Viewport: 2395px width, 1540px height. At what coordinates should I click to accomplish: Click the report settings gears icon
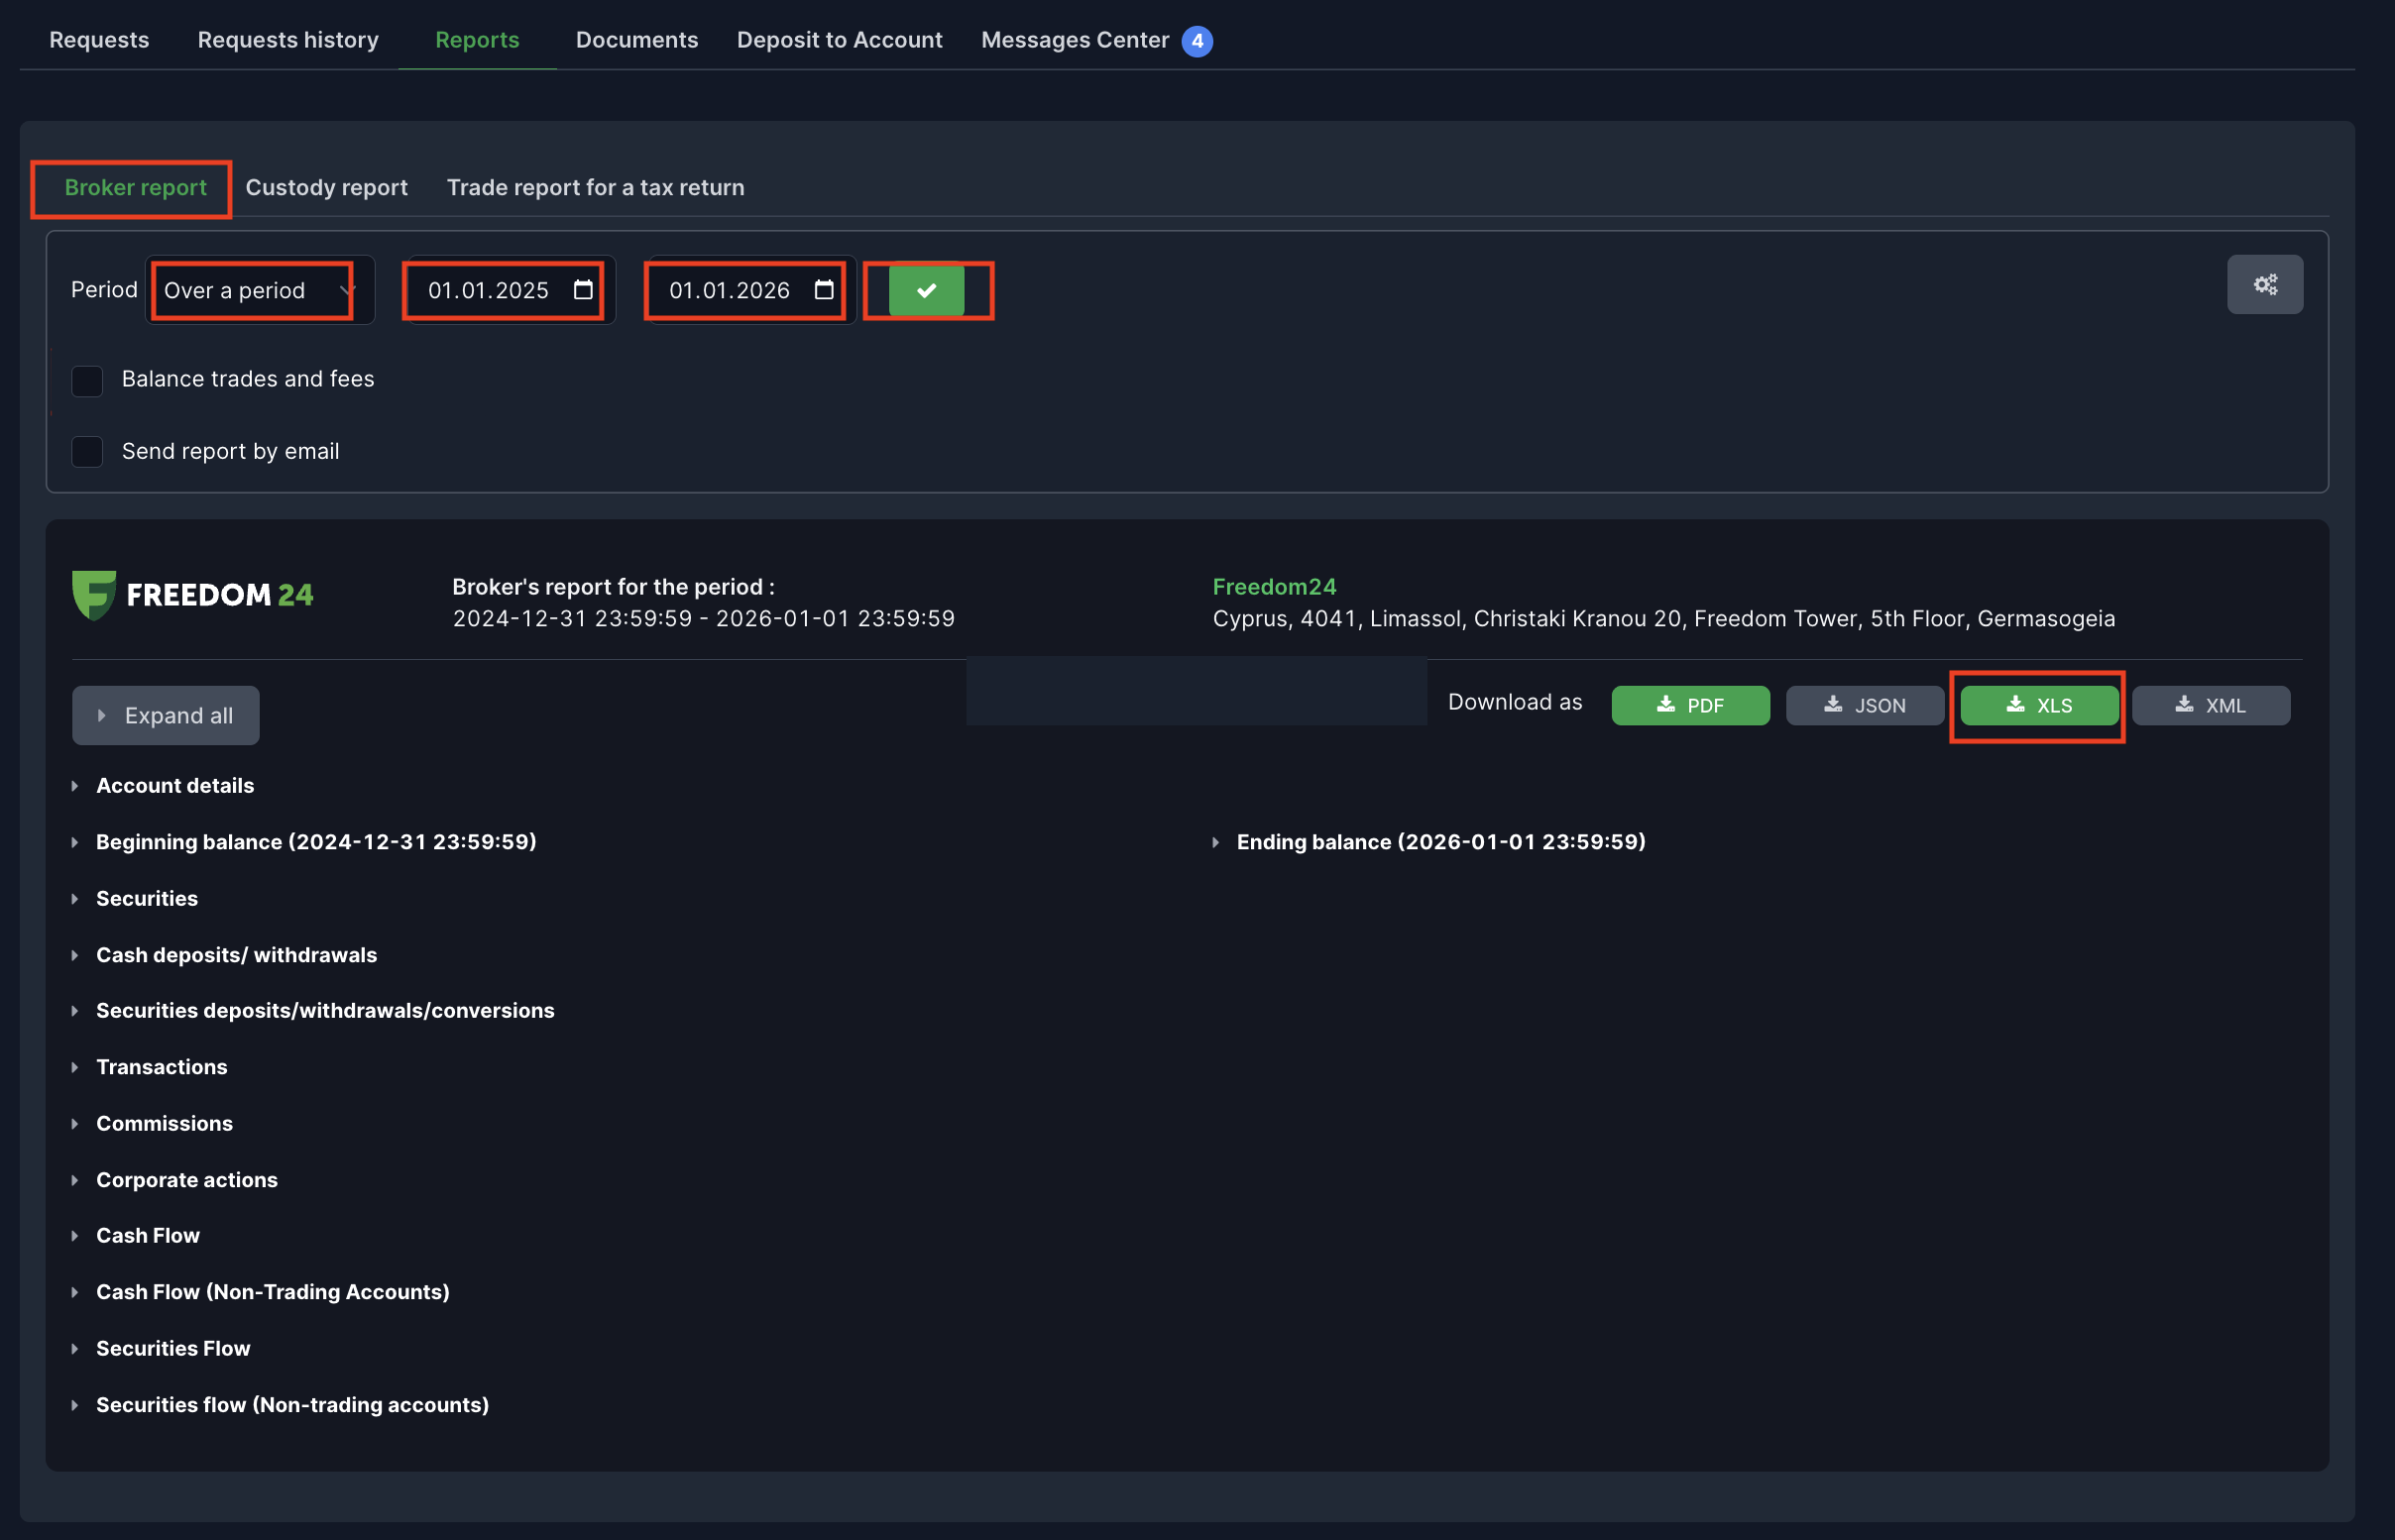2264,285
